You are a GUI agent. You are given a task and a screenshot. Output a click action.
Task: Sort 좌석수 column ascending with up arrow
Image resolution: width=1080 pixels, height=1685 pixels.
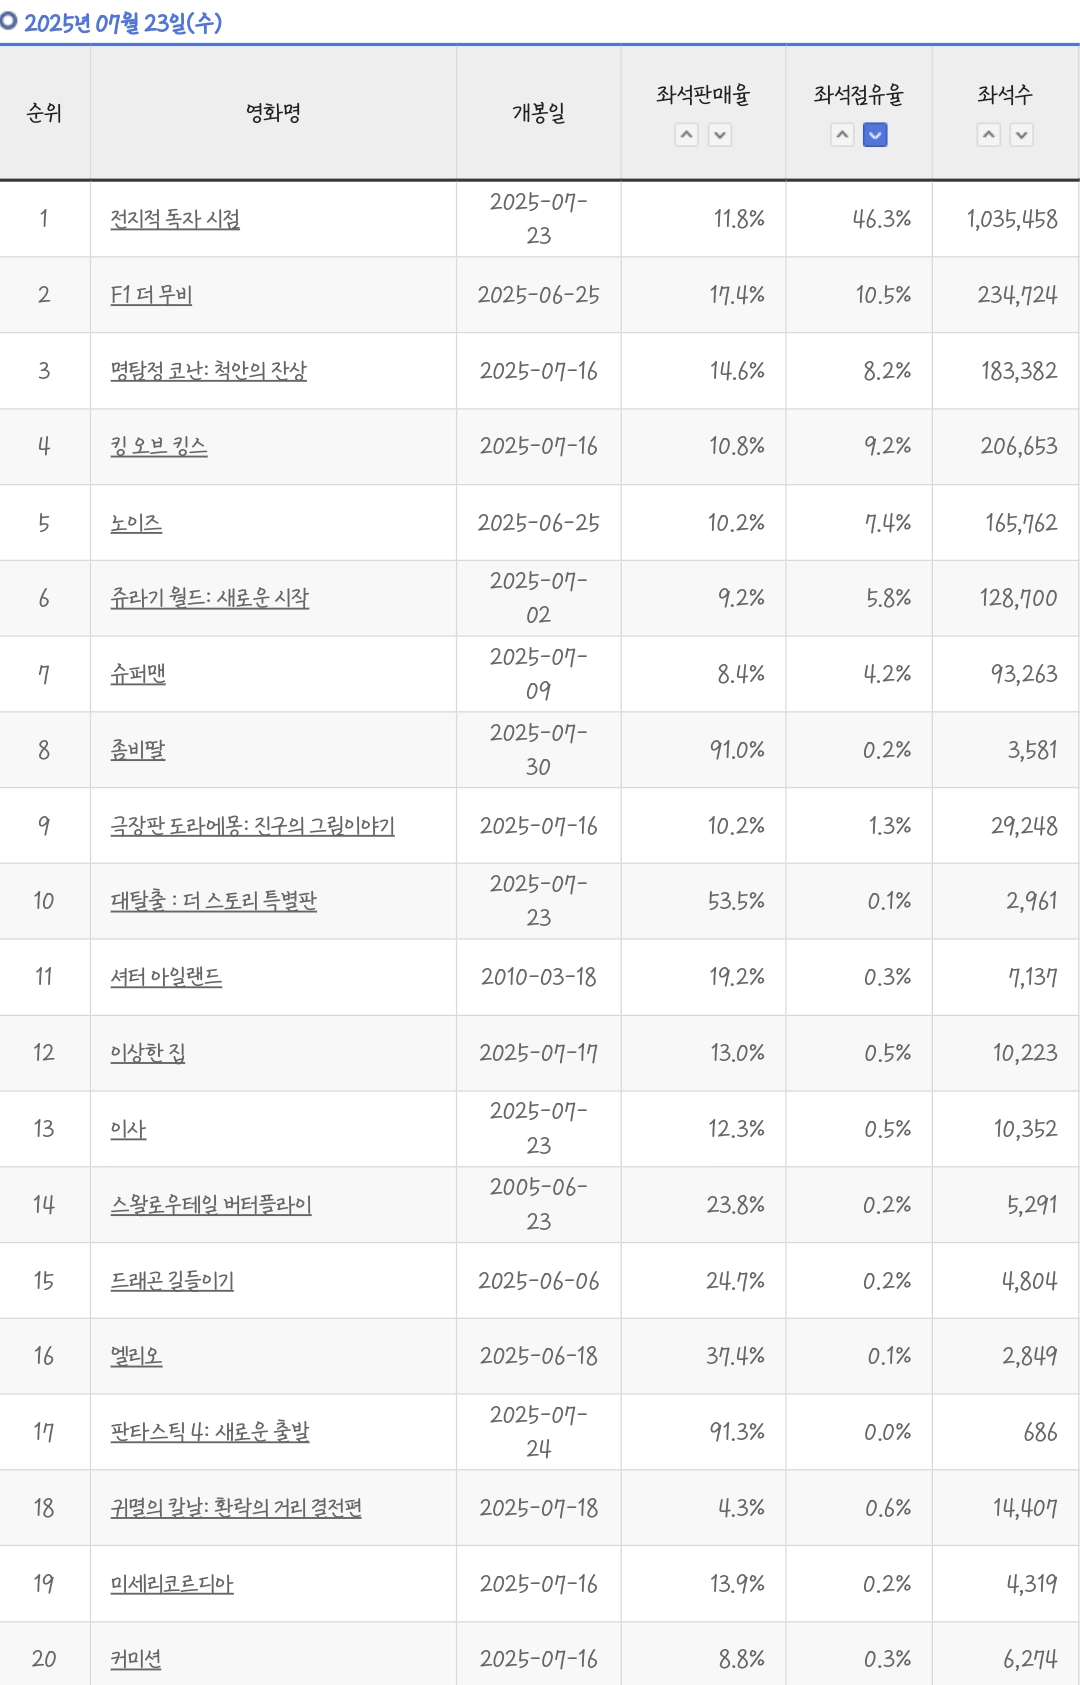989,134
